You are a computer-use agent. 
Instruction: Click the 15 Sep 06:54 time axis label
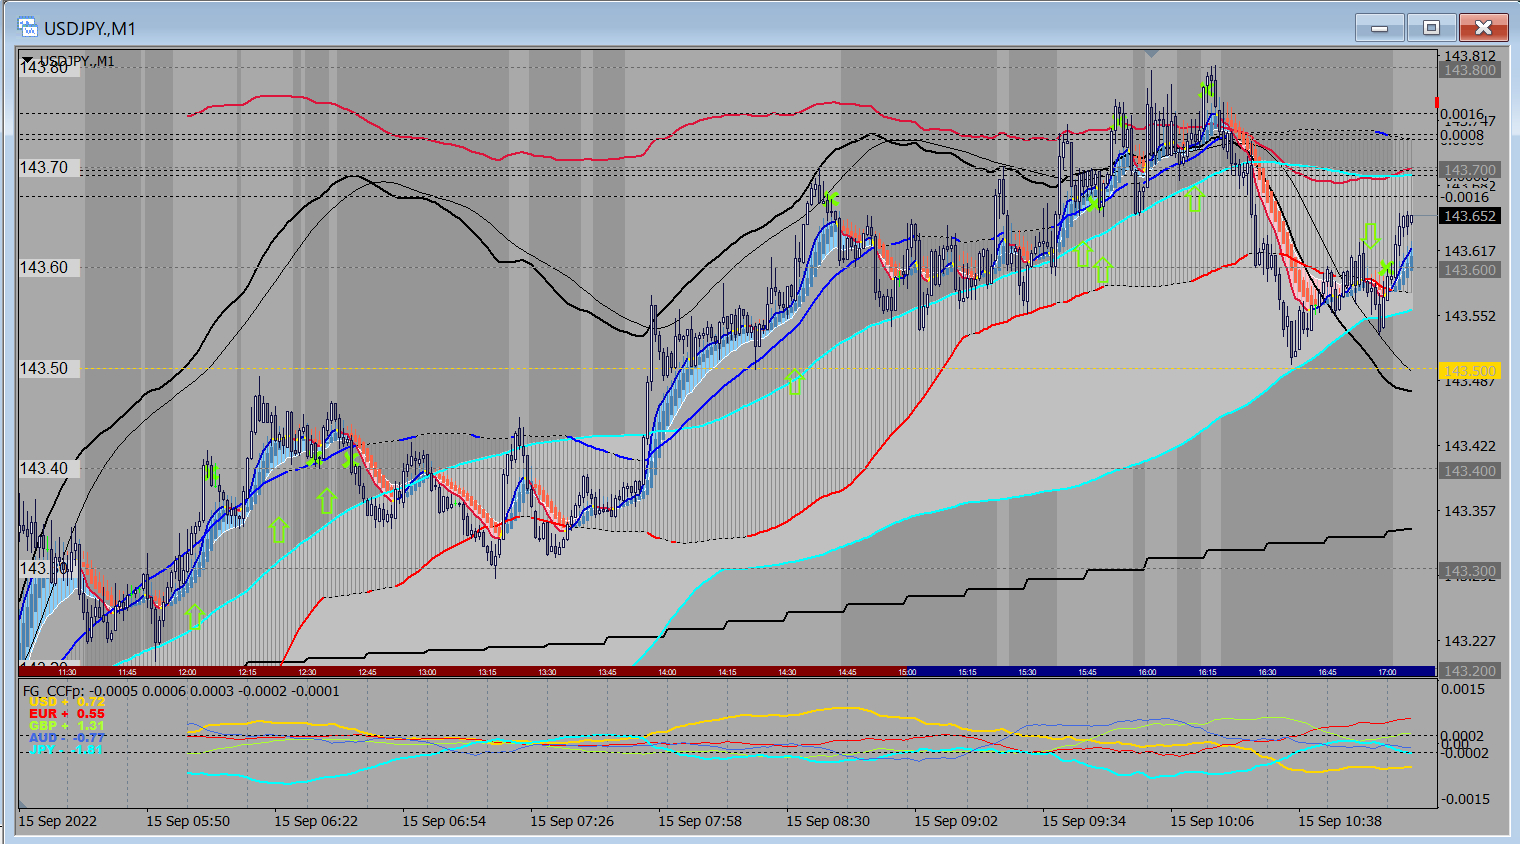[x=444, y=821]
